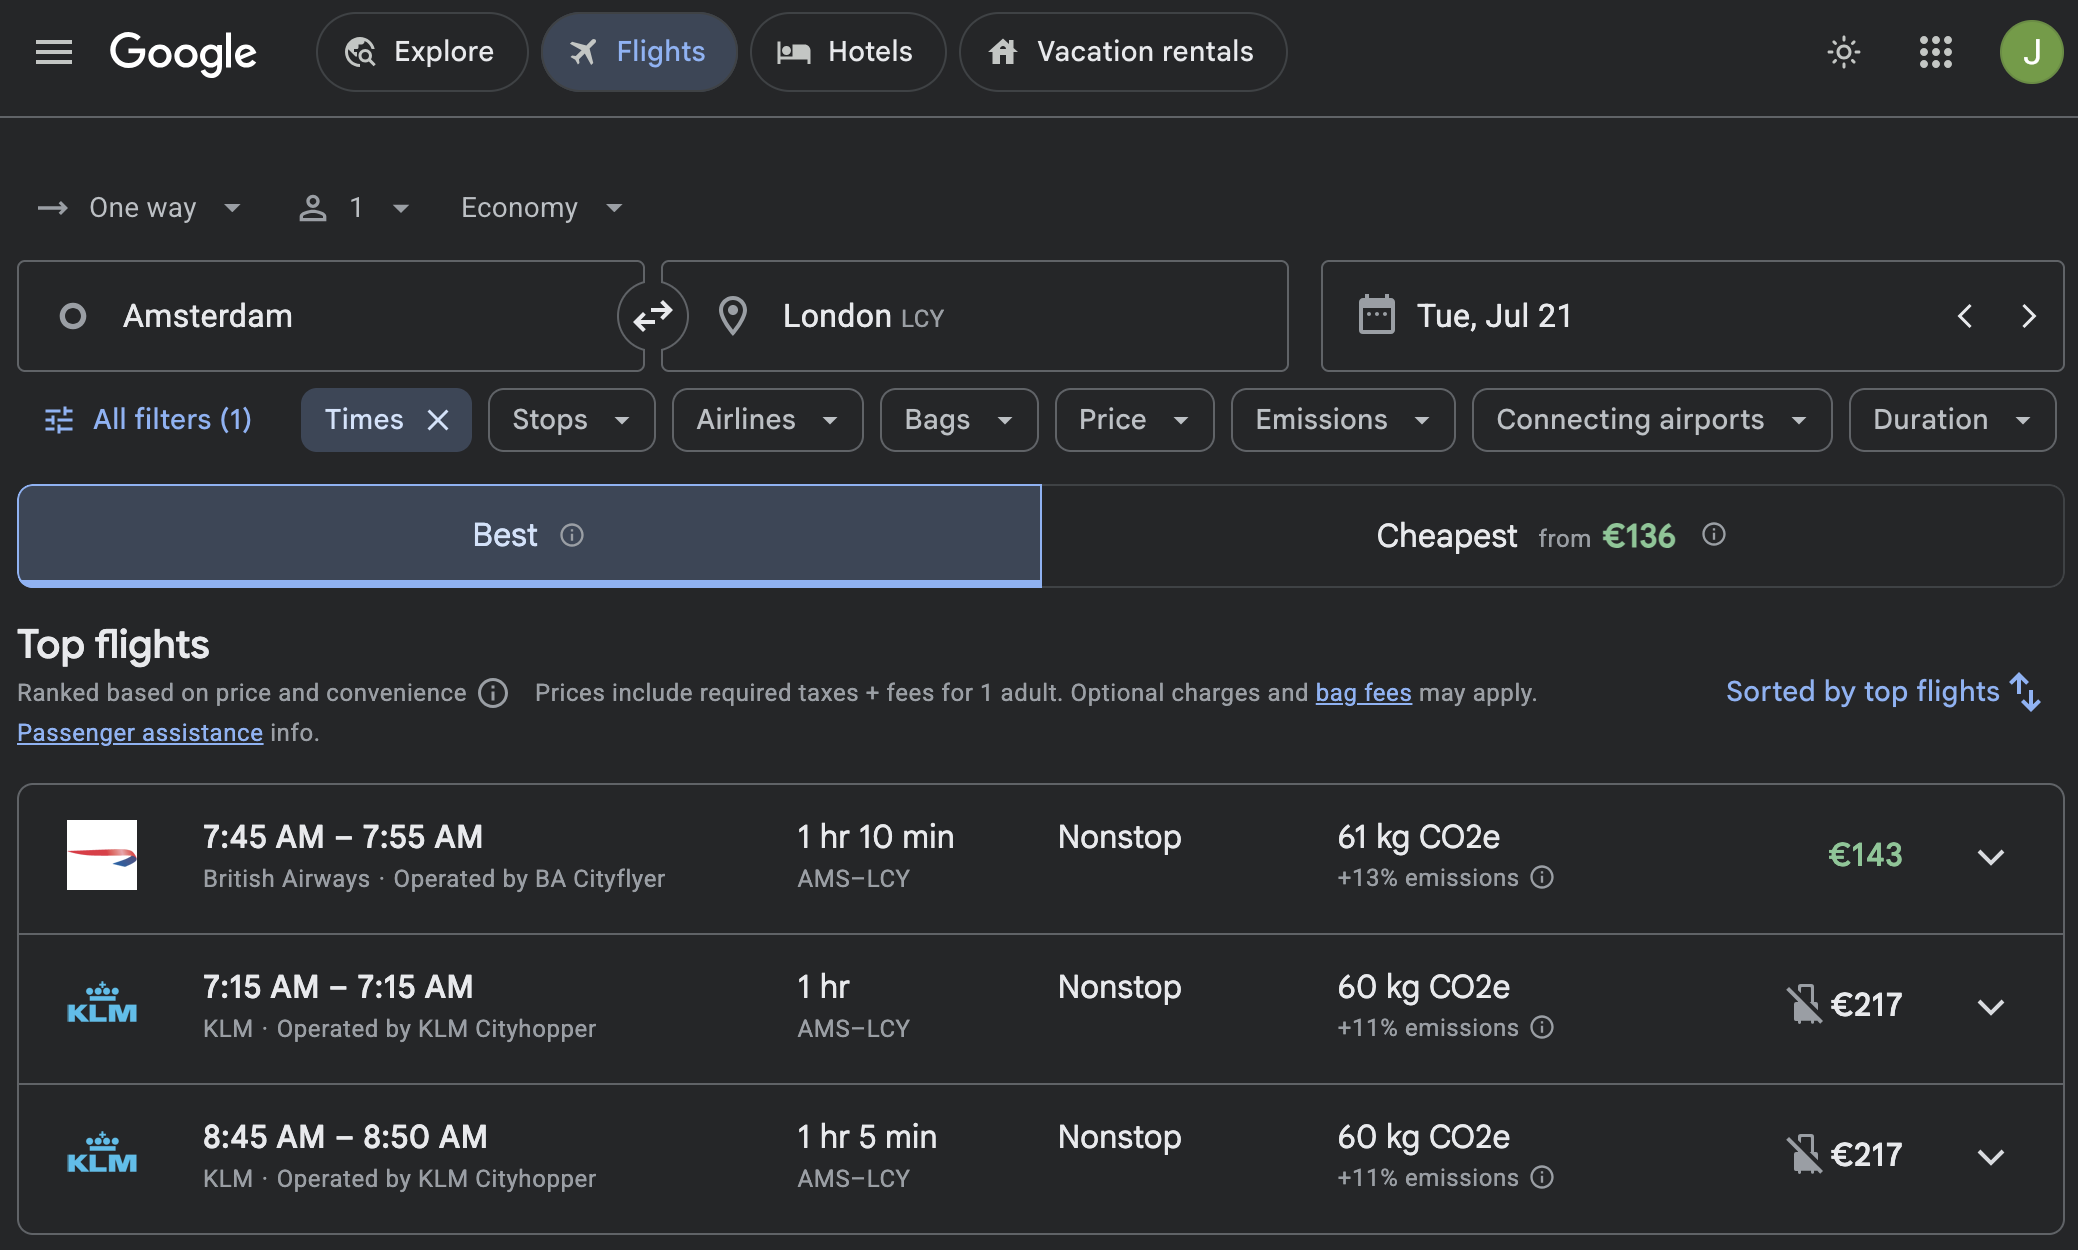Click the British Airways logo
This screenshot has width=2078, height=1250.
coord(102,855)
